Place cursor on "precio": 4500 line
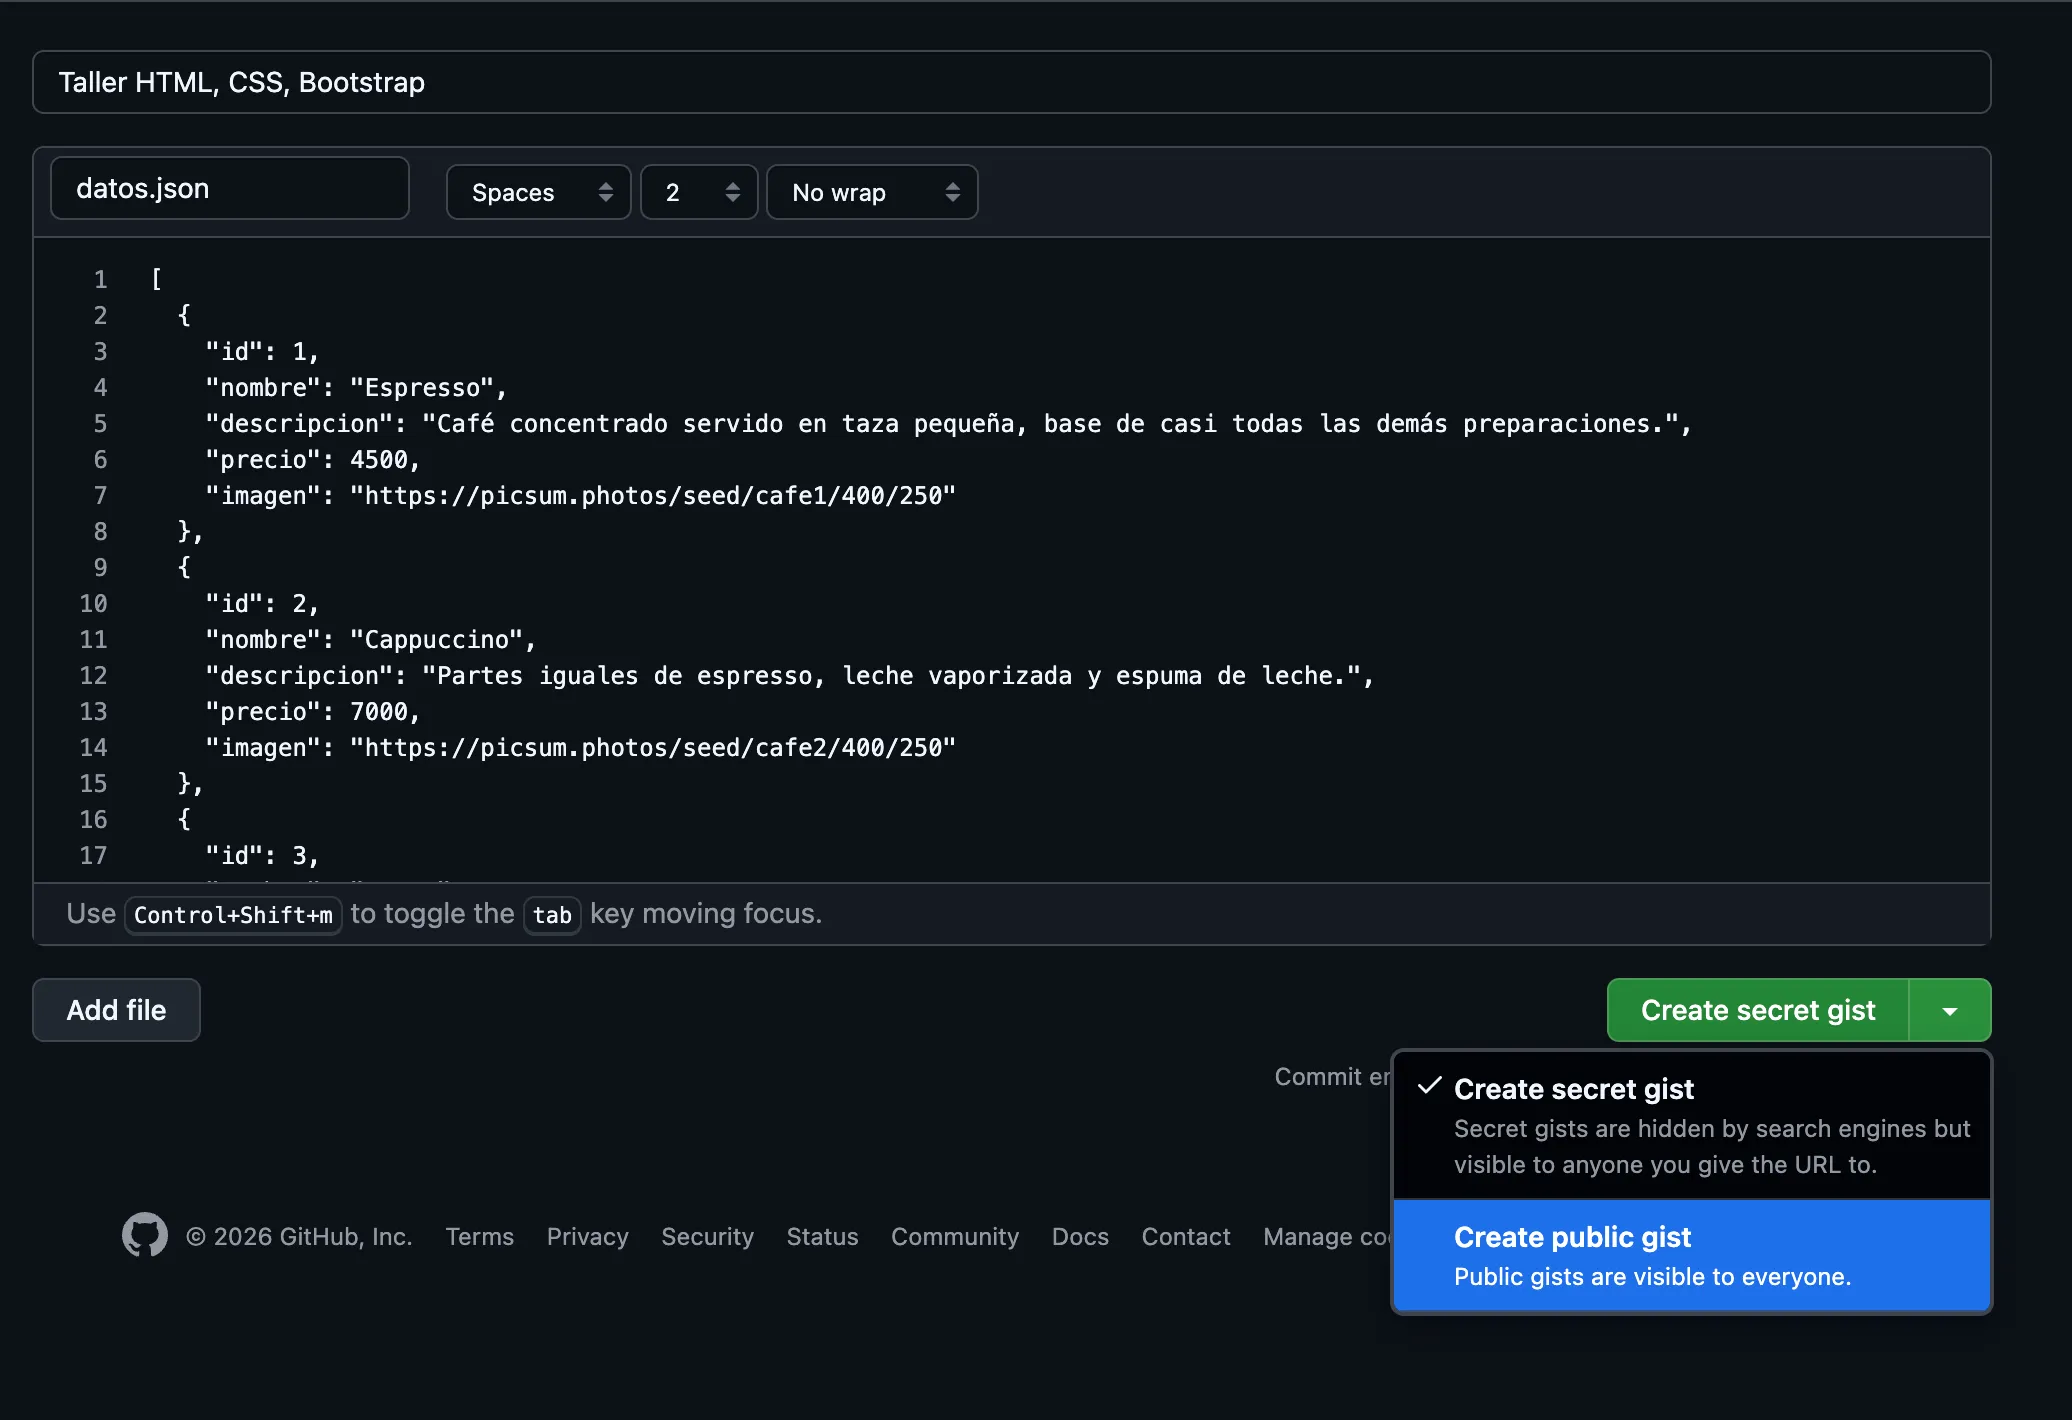Screen dimensions: 2072x1420 pyautogui.click(x=312, y=459)
